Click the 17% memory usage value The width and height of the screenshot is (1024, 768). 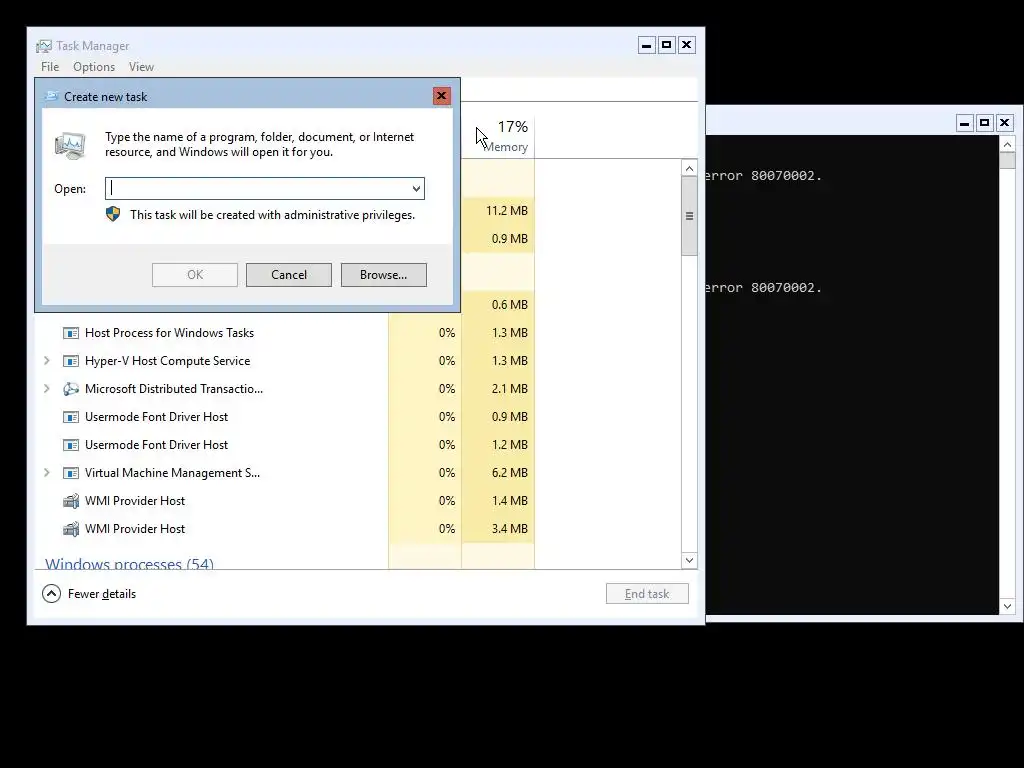click(513, 126)
